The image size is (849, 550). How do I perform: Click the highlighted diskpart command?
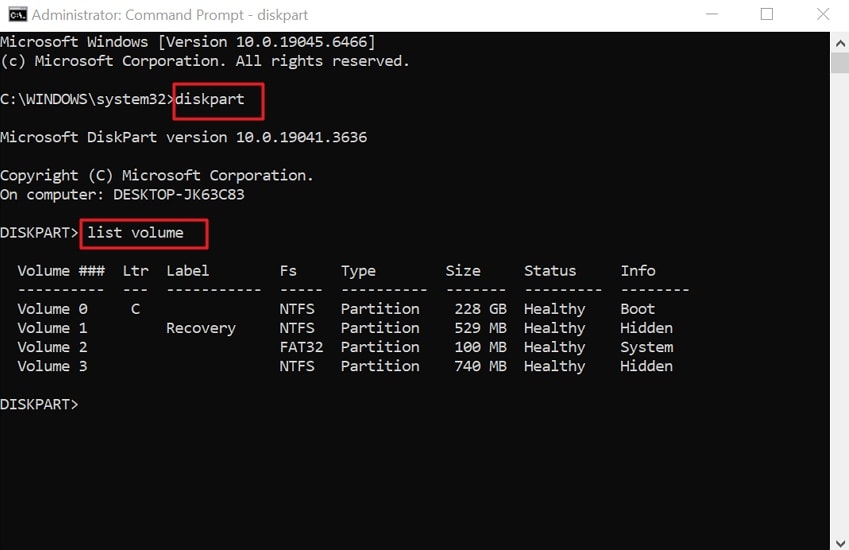[x=209, y=99]
